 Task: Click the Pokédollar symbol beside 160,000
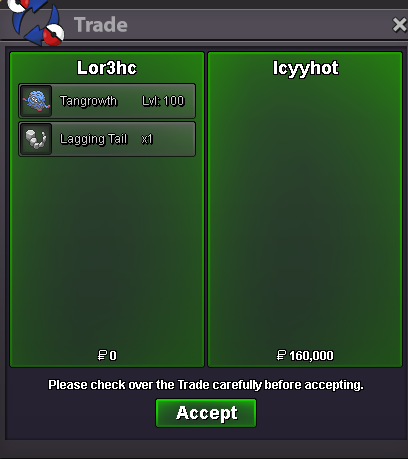pyautogui.click(x=281, y=355)
